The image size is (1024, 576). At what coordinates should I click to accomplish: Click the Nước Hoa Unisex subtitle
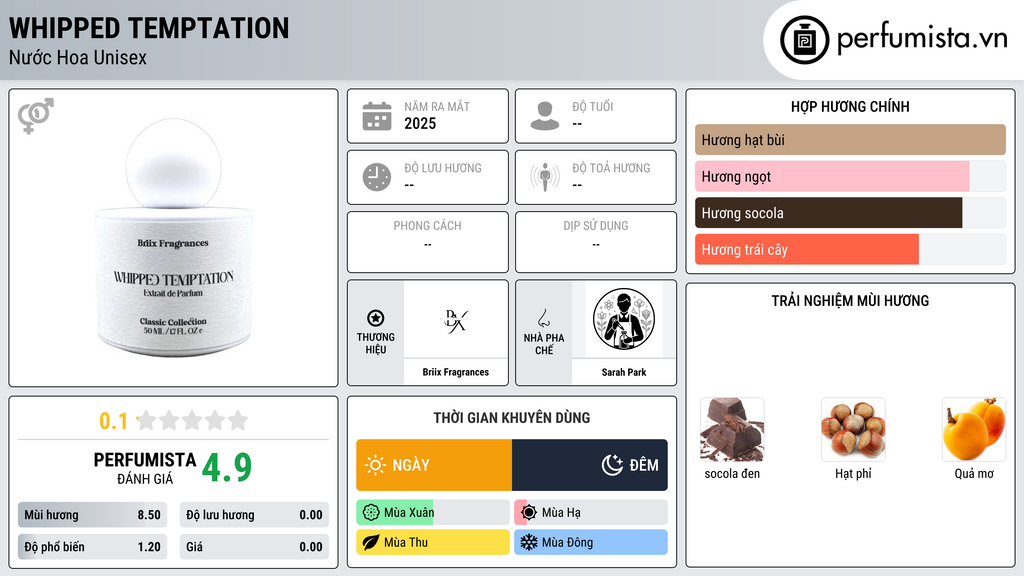(x=78, y=57)
